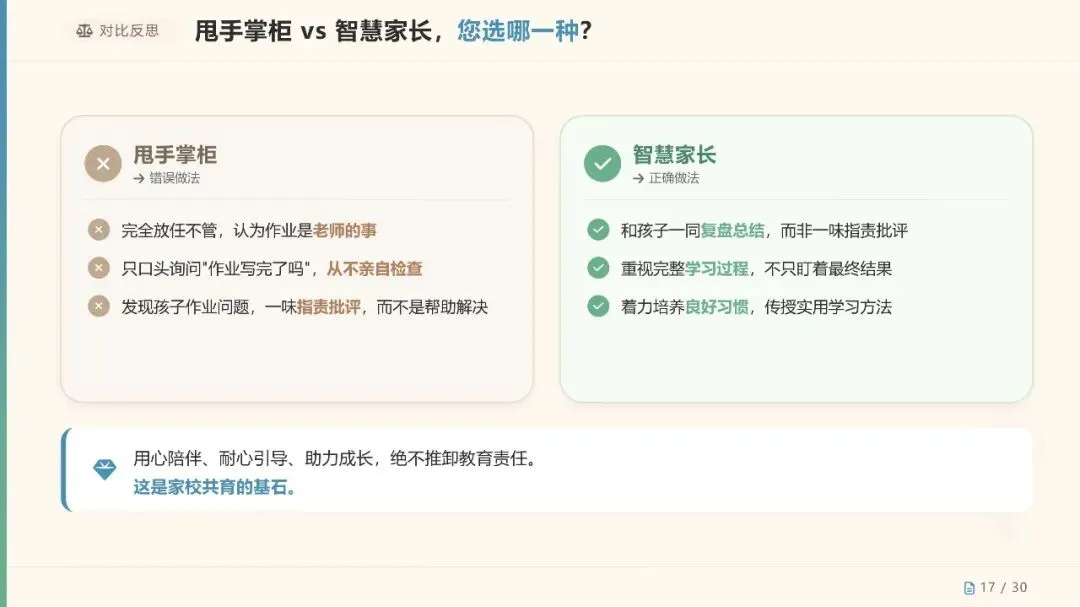Viewport: 1080px width, 607px height.
Task: Click the check bullet beside 着力培养良好习惯
Action: point(598,305)
